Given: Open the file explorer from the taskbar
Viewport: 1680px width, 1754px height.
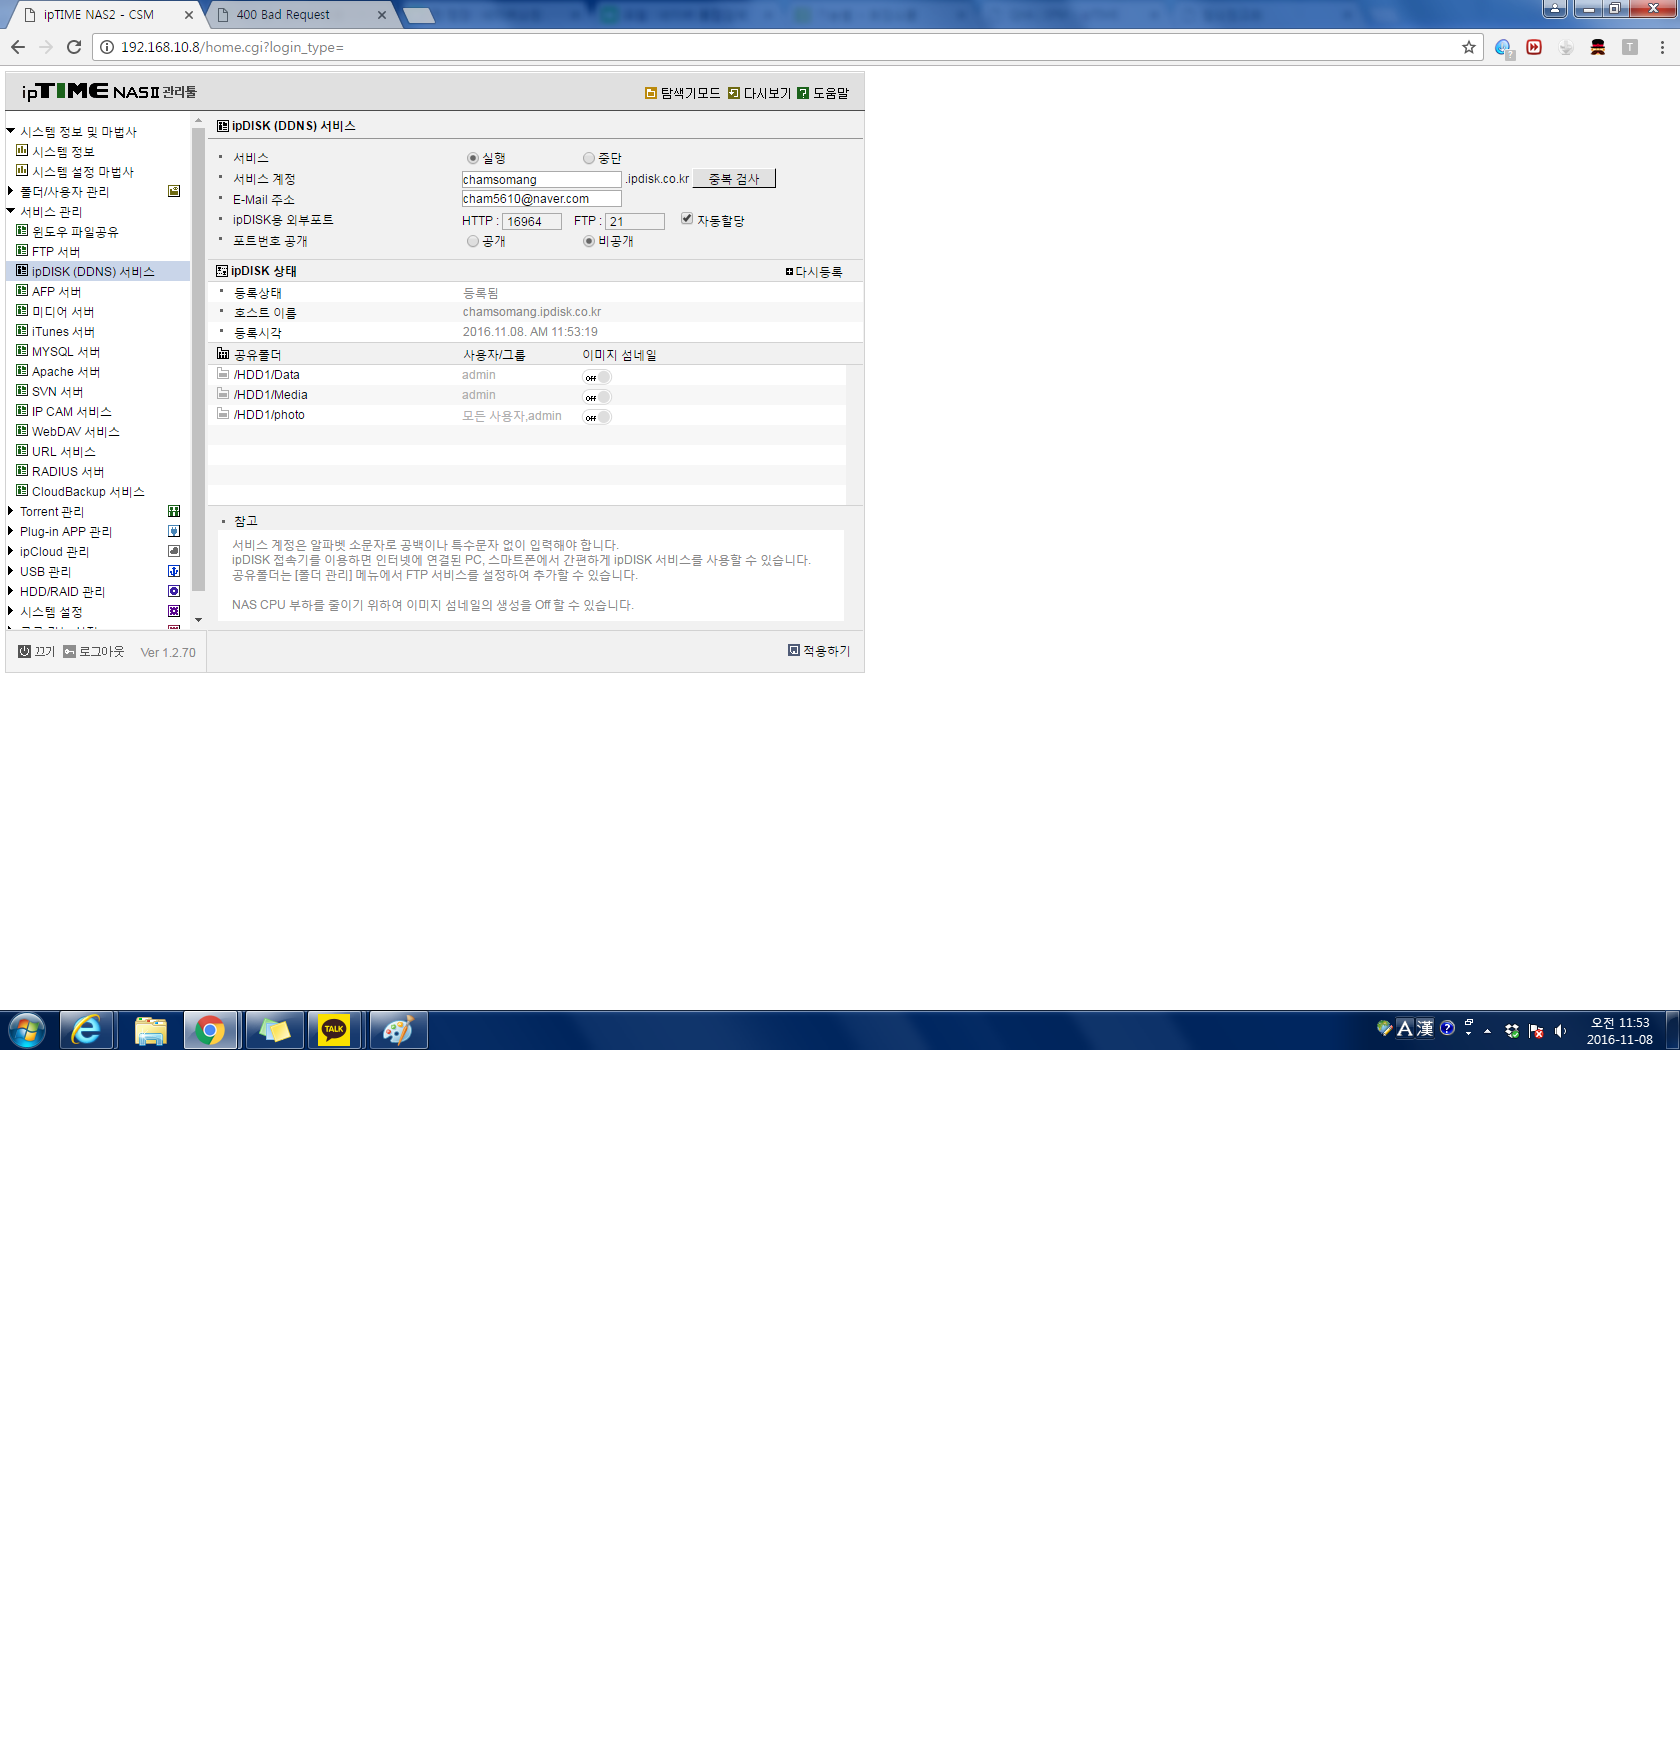Looking at the screenshot, I should (151, 1030).
